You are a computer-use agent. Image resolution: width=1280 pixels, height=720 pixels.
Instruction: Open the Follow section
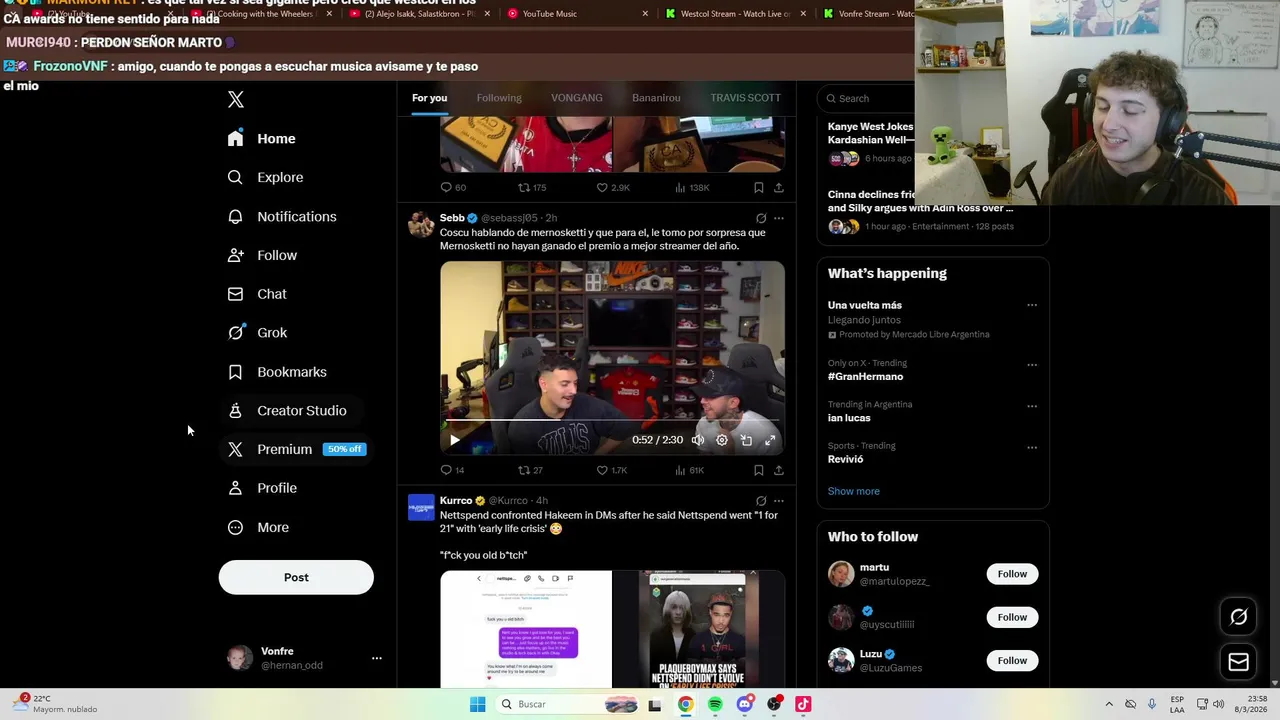click(263, 256)
